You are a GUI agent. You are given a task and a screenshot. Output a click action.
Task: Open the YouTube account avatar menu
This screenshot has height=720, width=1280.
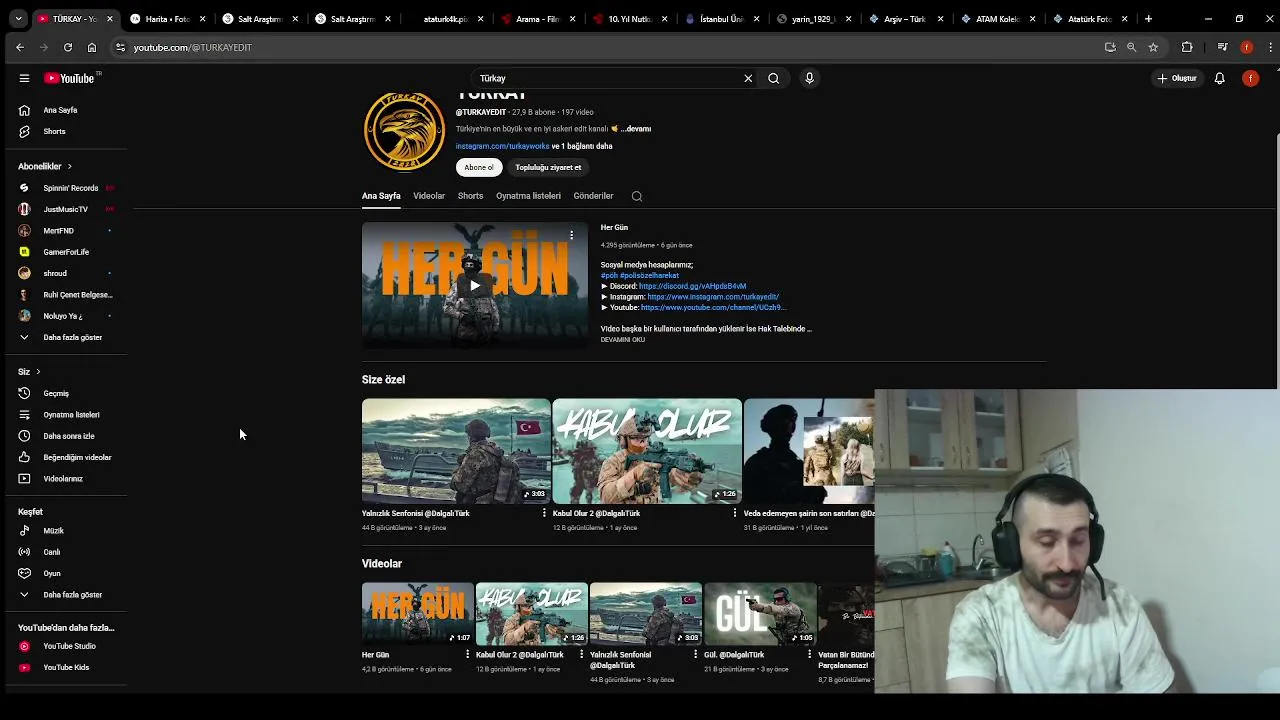[x=1251, y=78]
